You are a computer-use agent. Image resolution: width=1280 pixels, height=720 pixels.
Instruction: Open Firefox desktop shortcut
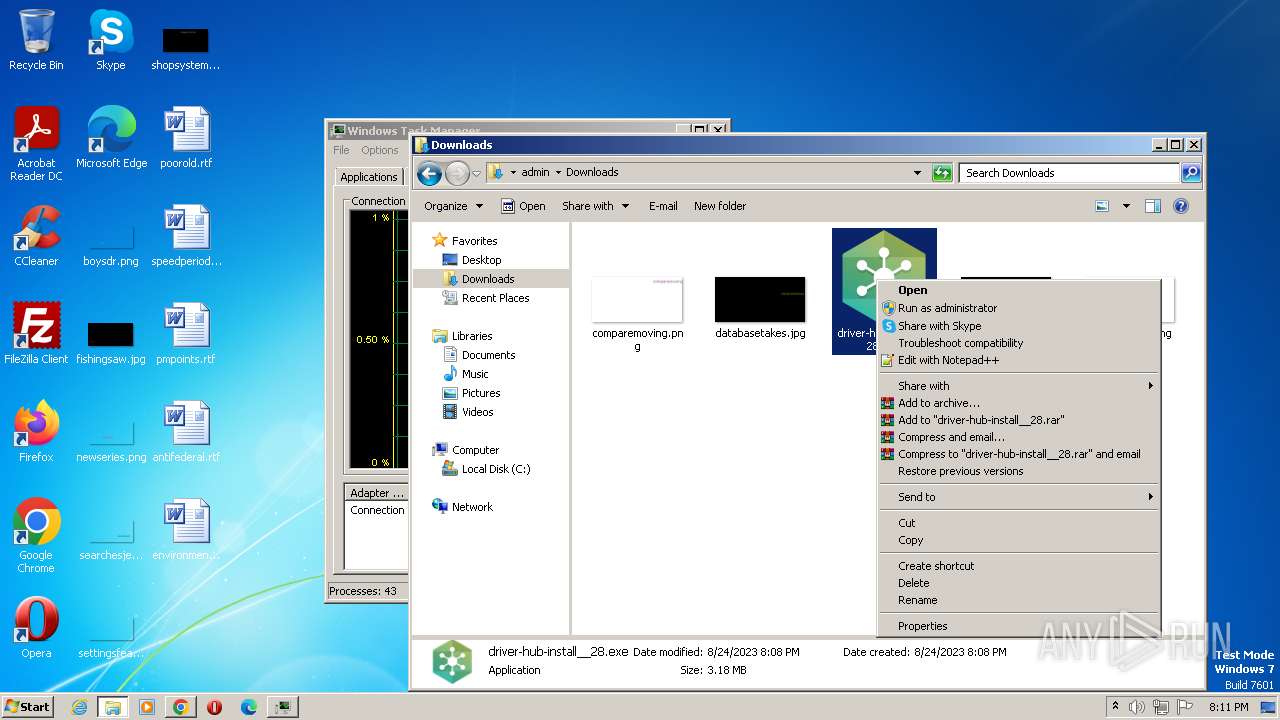coord(36,431)
